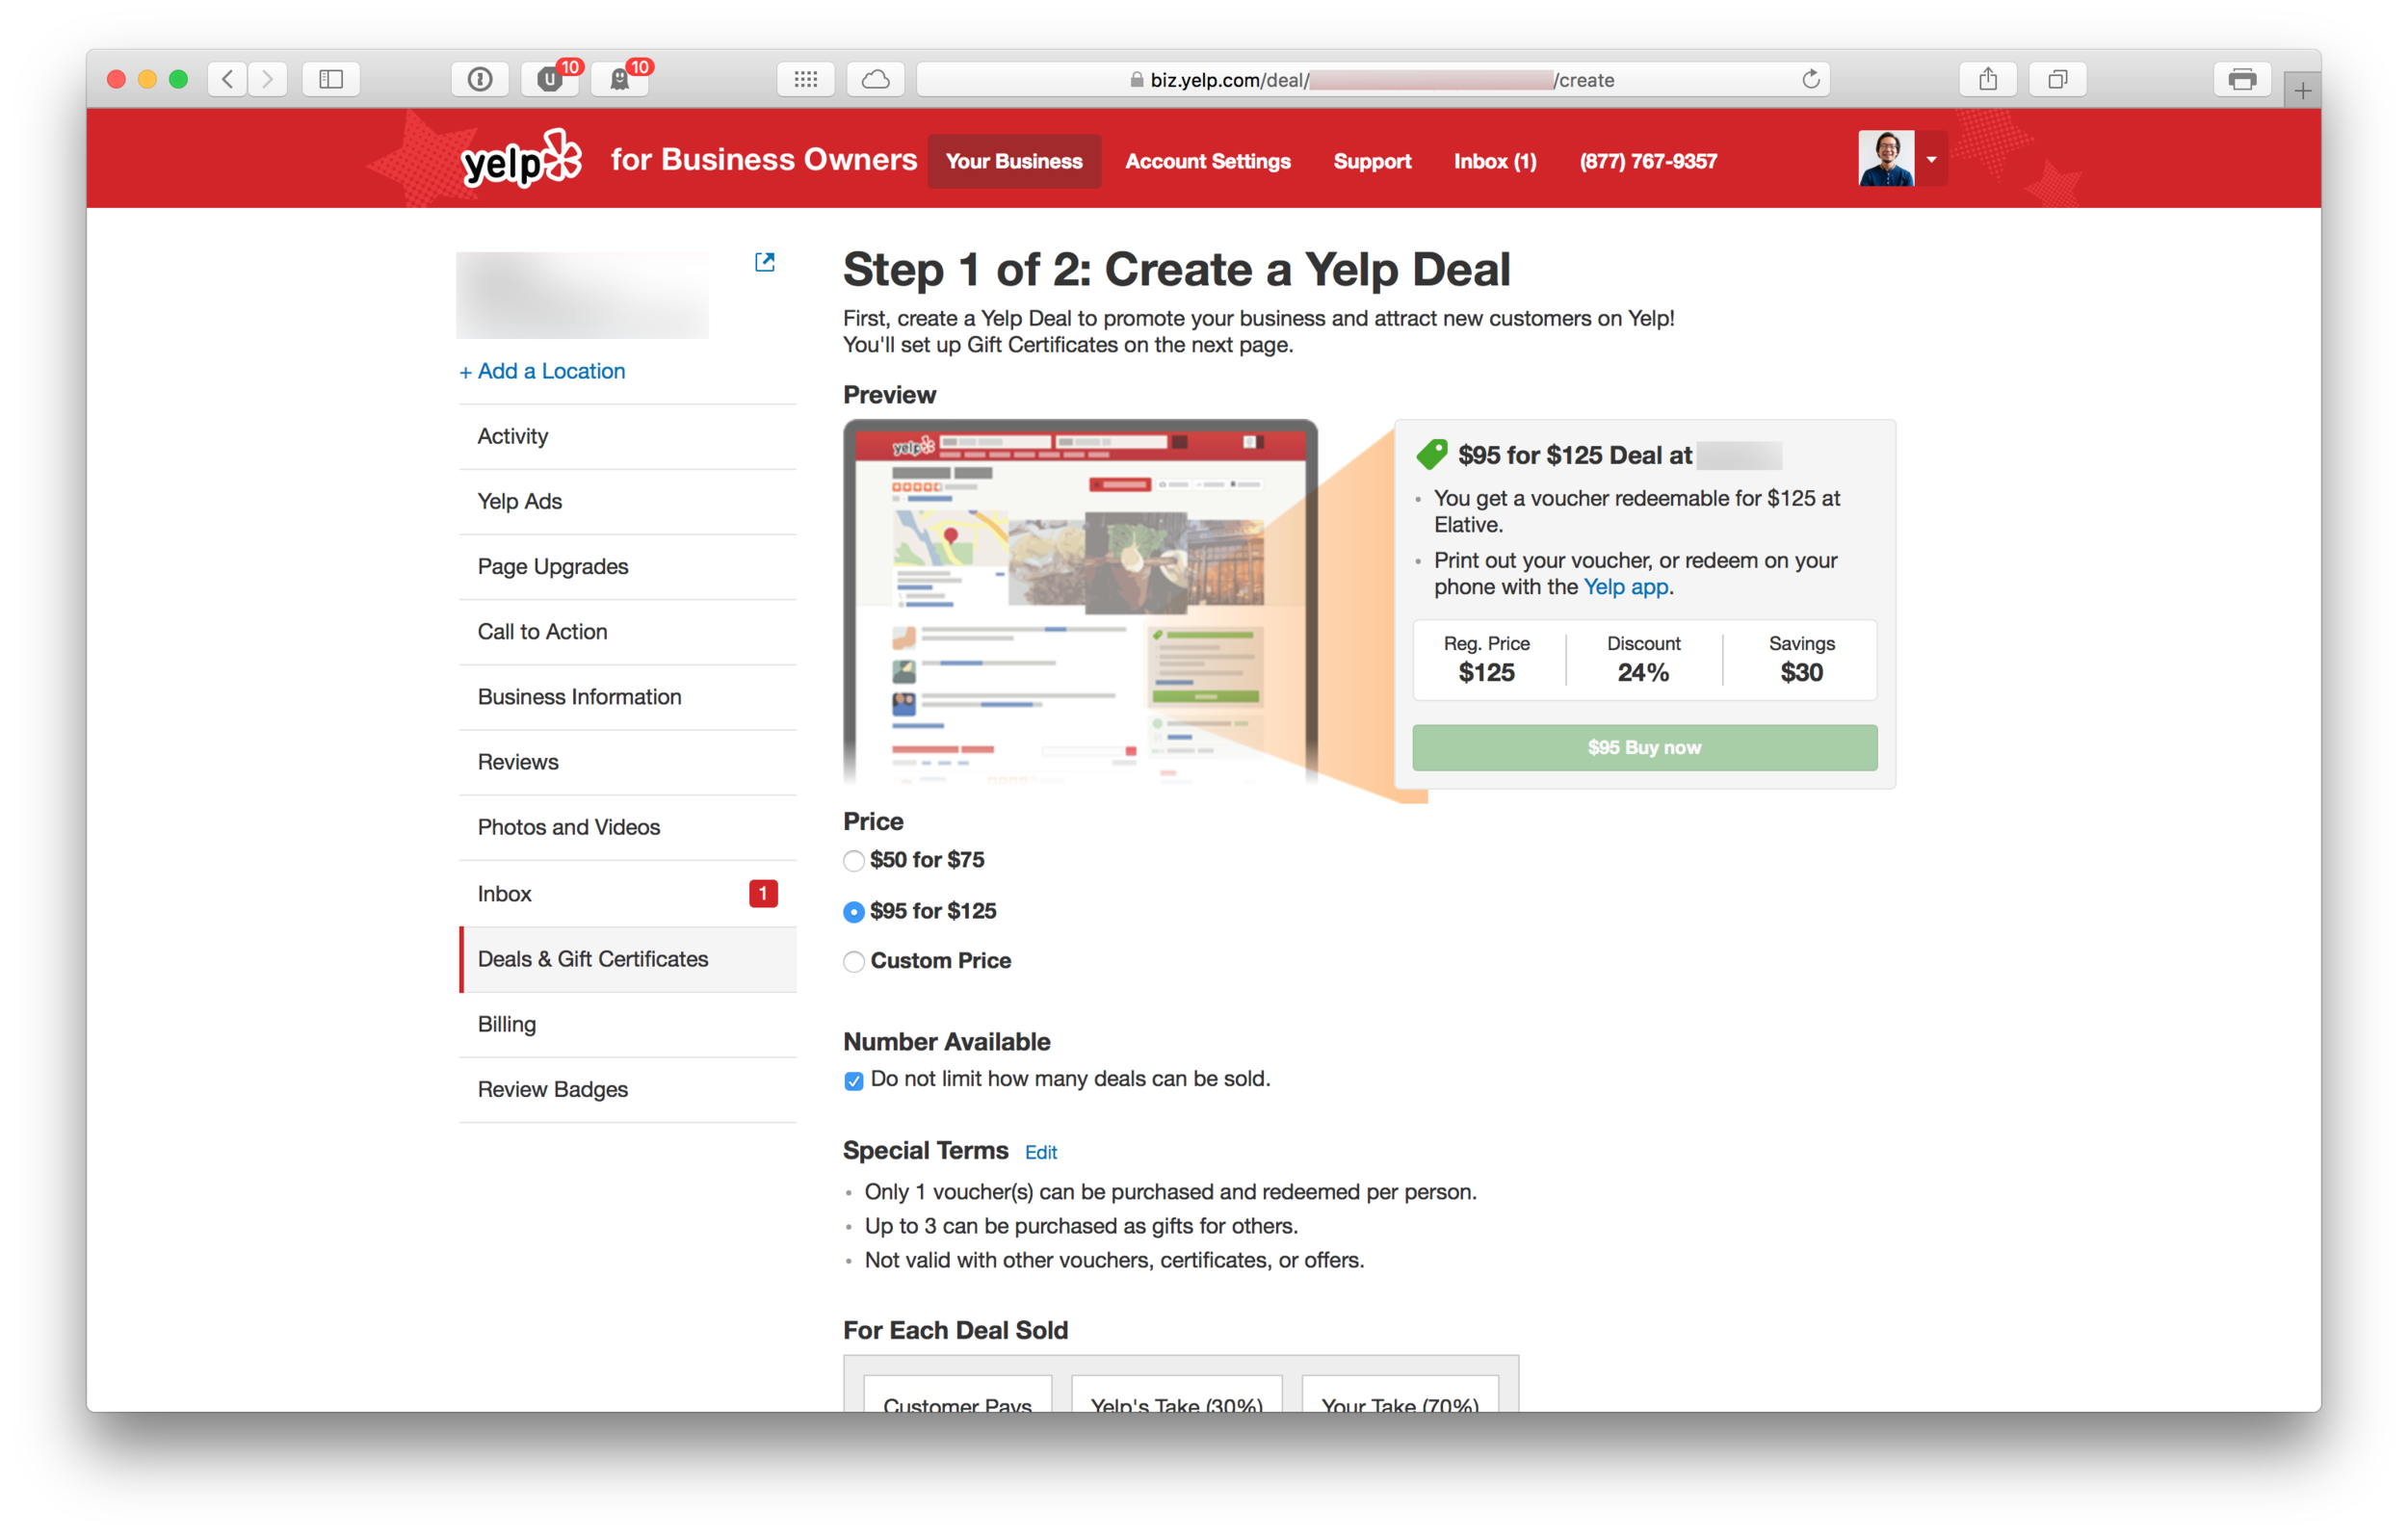Go forward with Safari's forward arrow
The height and width of the screenshot is (1536, 2408).
[267, 79]
